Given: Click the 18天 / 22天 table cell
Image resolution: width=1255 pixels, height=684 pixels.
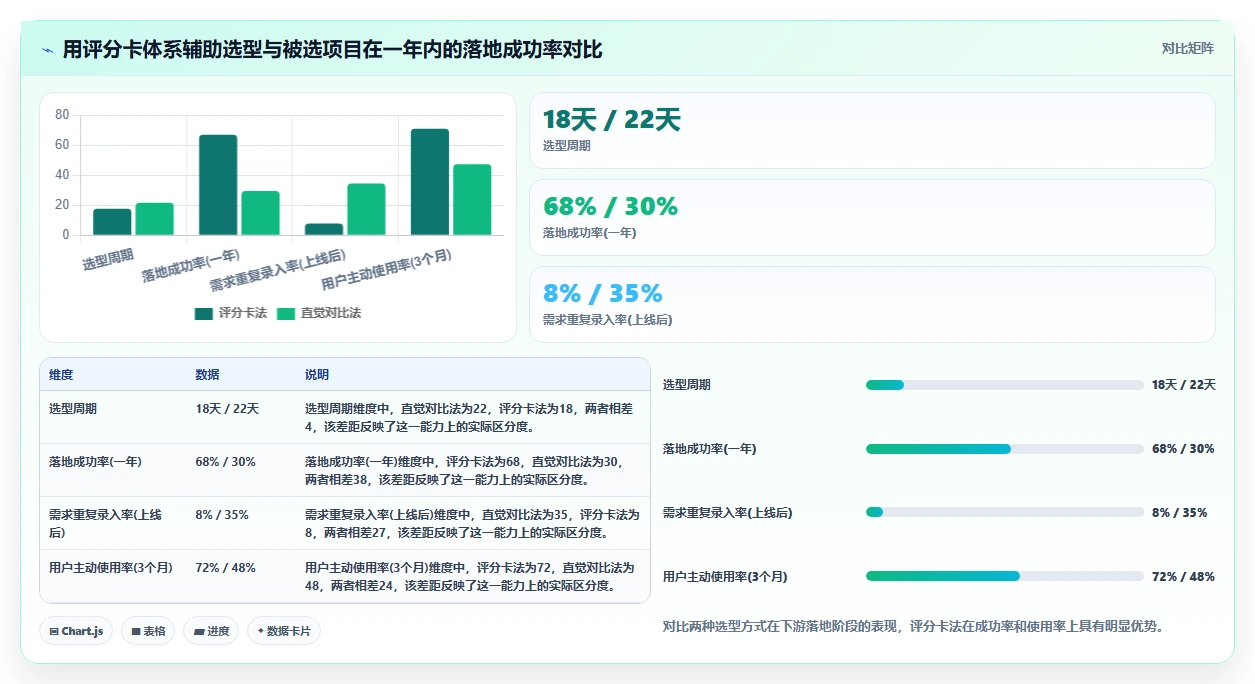Looking at the screenshot, I should pos(227,409).
